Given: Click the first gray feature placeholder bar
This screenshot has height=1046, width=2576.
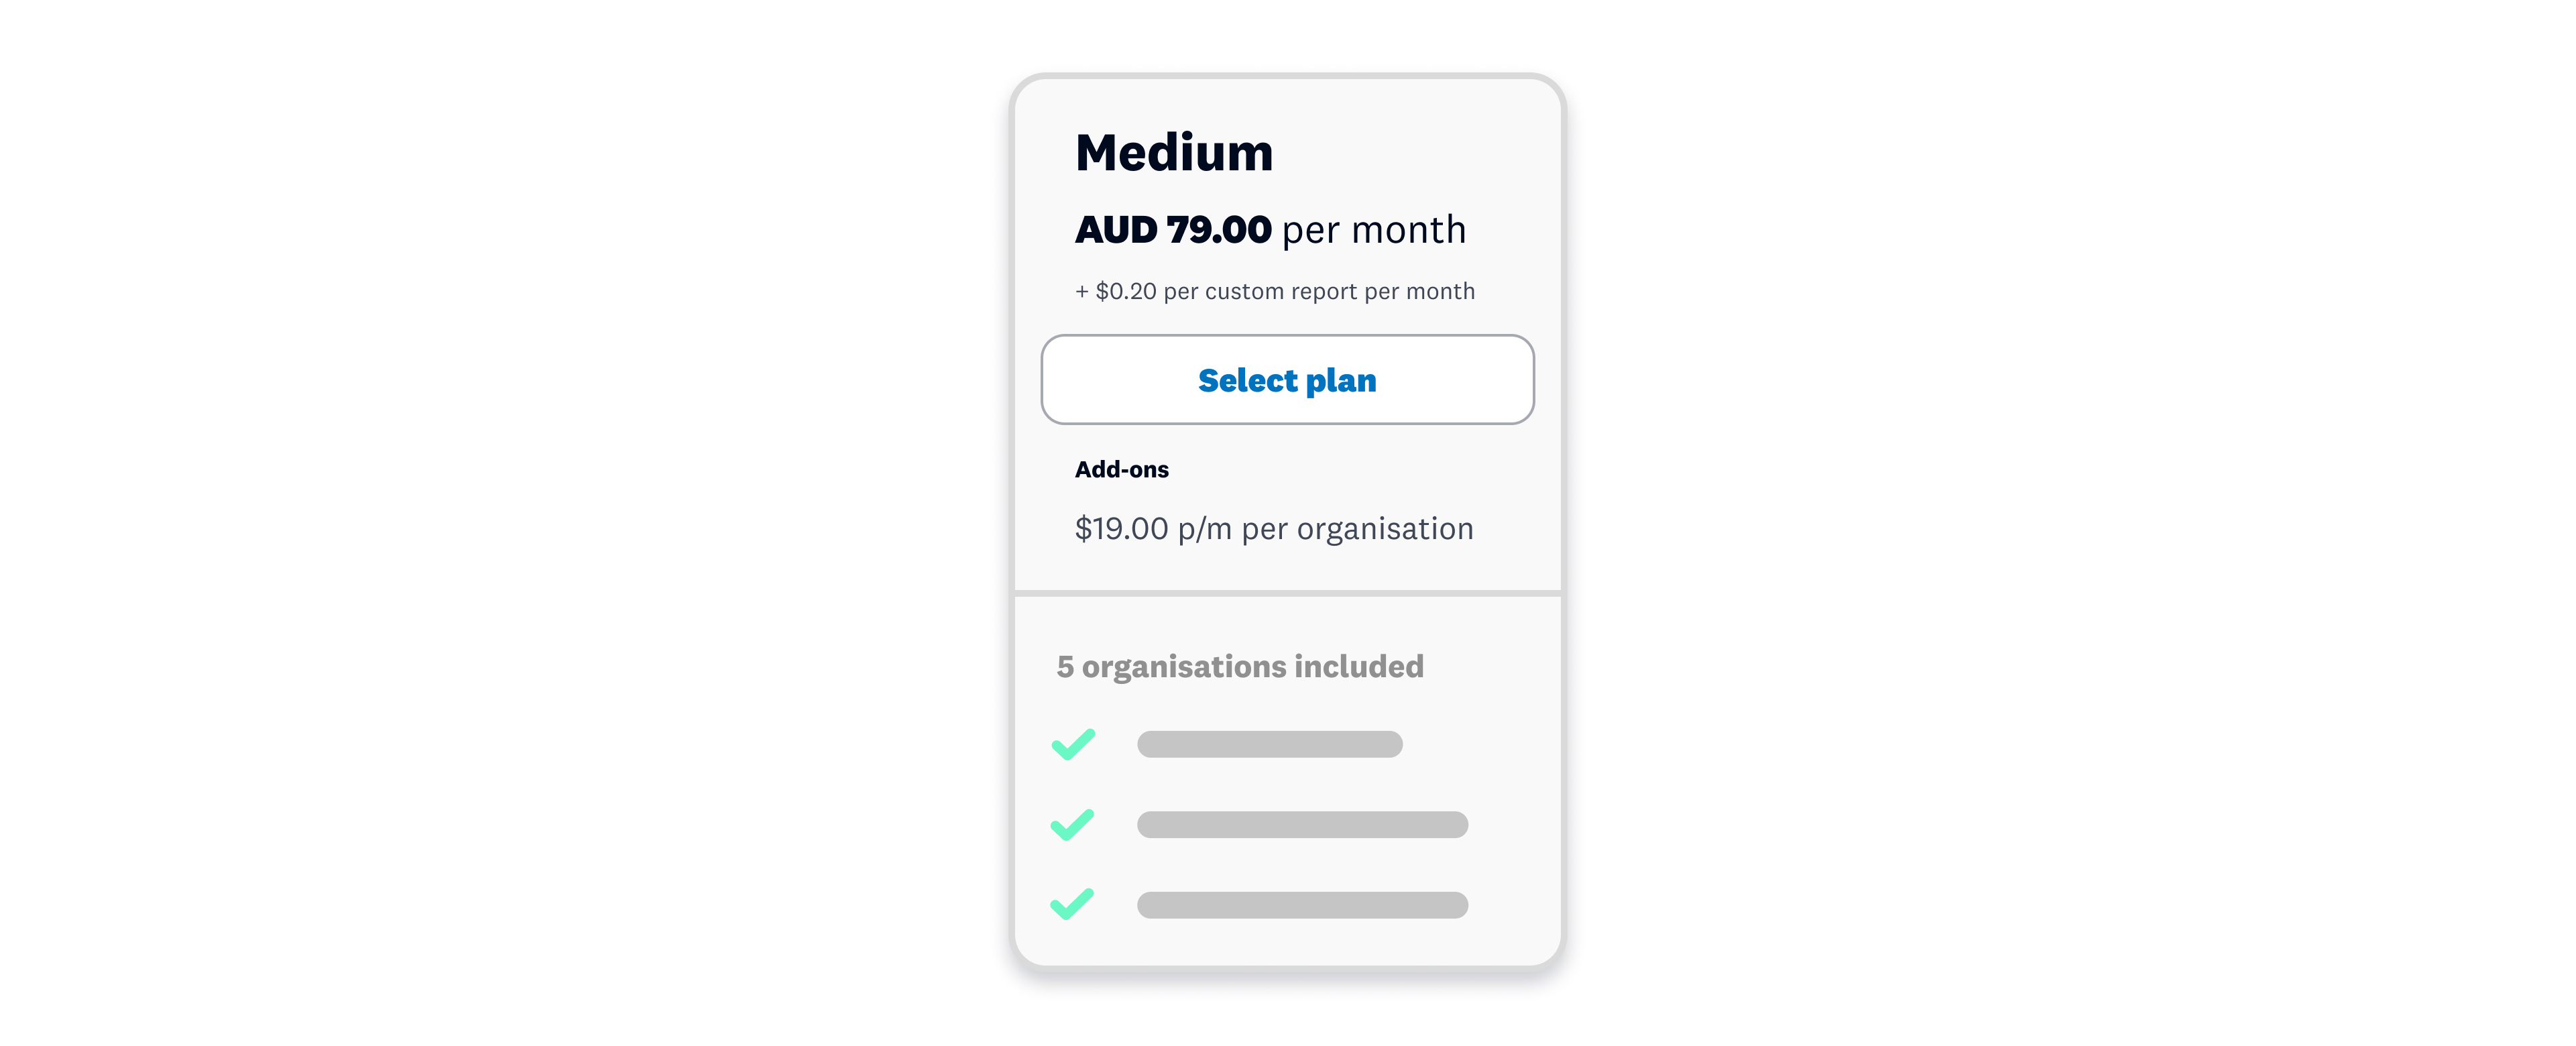Looking at the screenshot, I should pos(1269,744).
